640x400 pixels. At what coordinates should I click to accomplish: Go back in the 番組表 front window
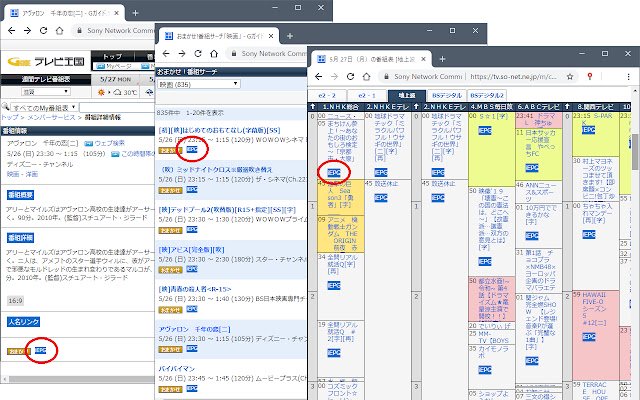[x=319, y=76]
